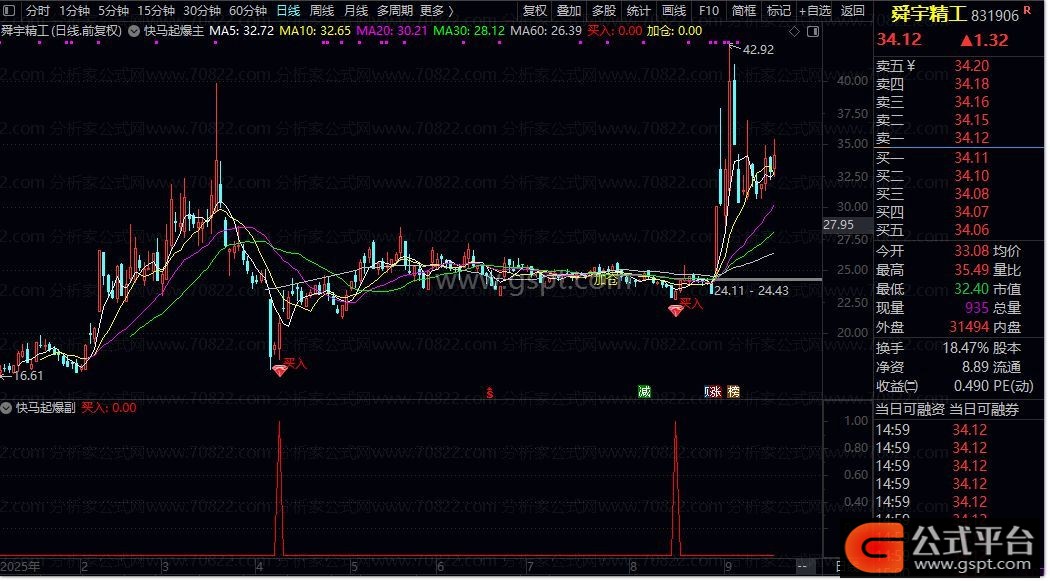Click the MA10: 32.65 legend value
This screenshot has height=581, width=1050.
tap(315, 31)
